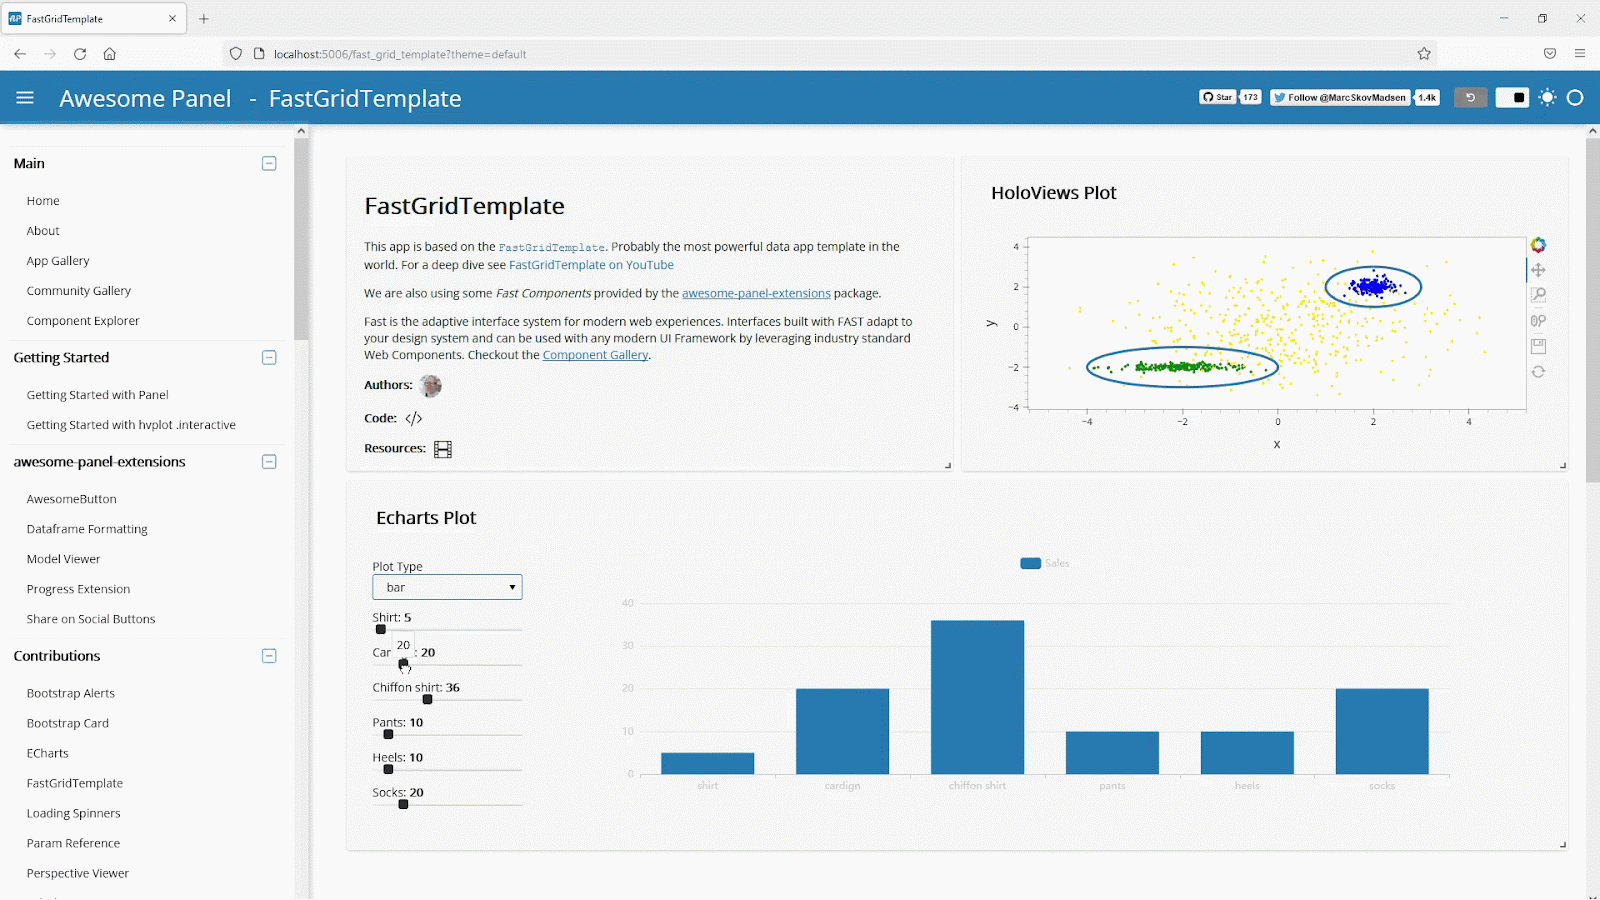
Task: Open the Resources film icon
Action: [443, 449]
